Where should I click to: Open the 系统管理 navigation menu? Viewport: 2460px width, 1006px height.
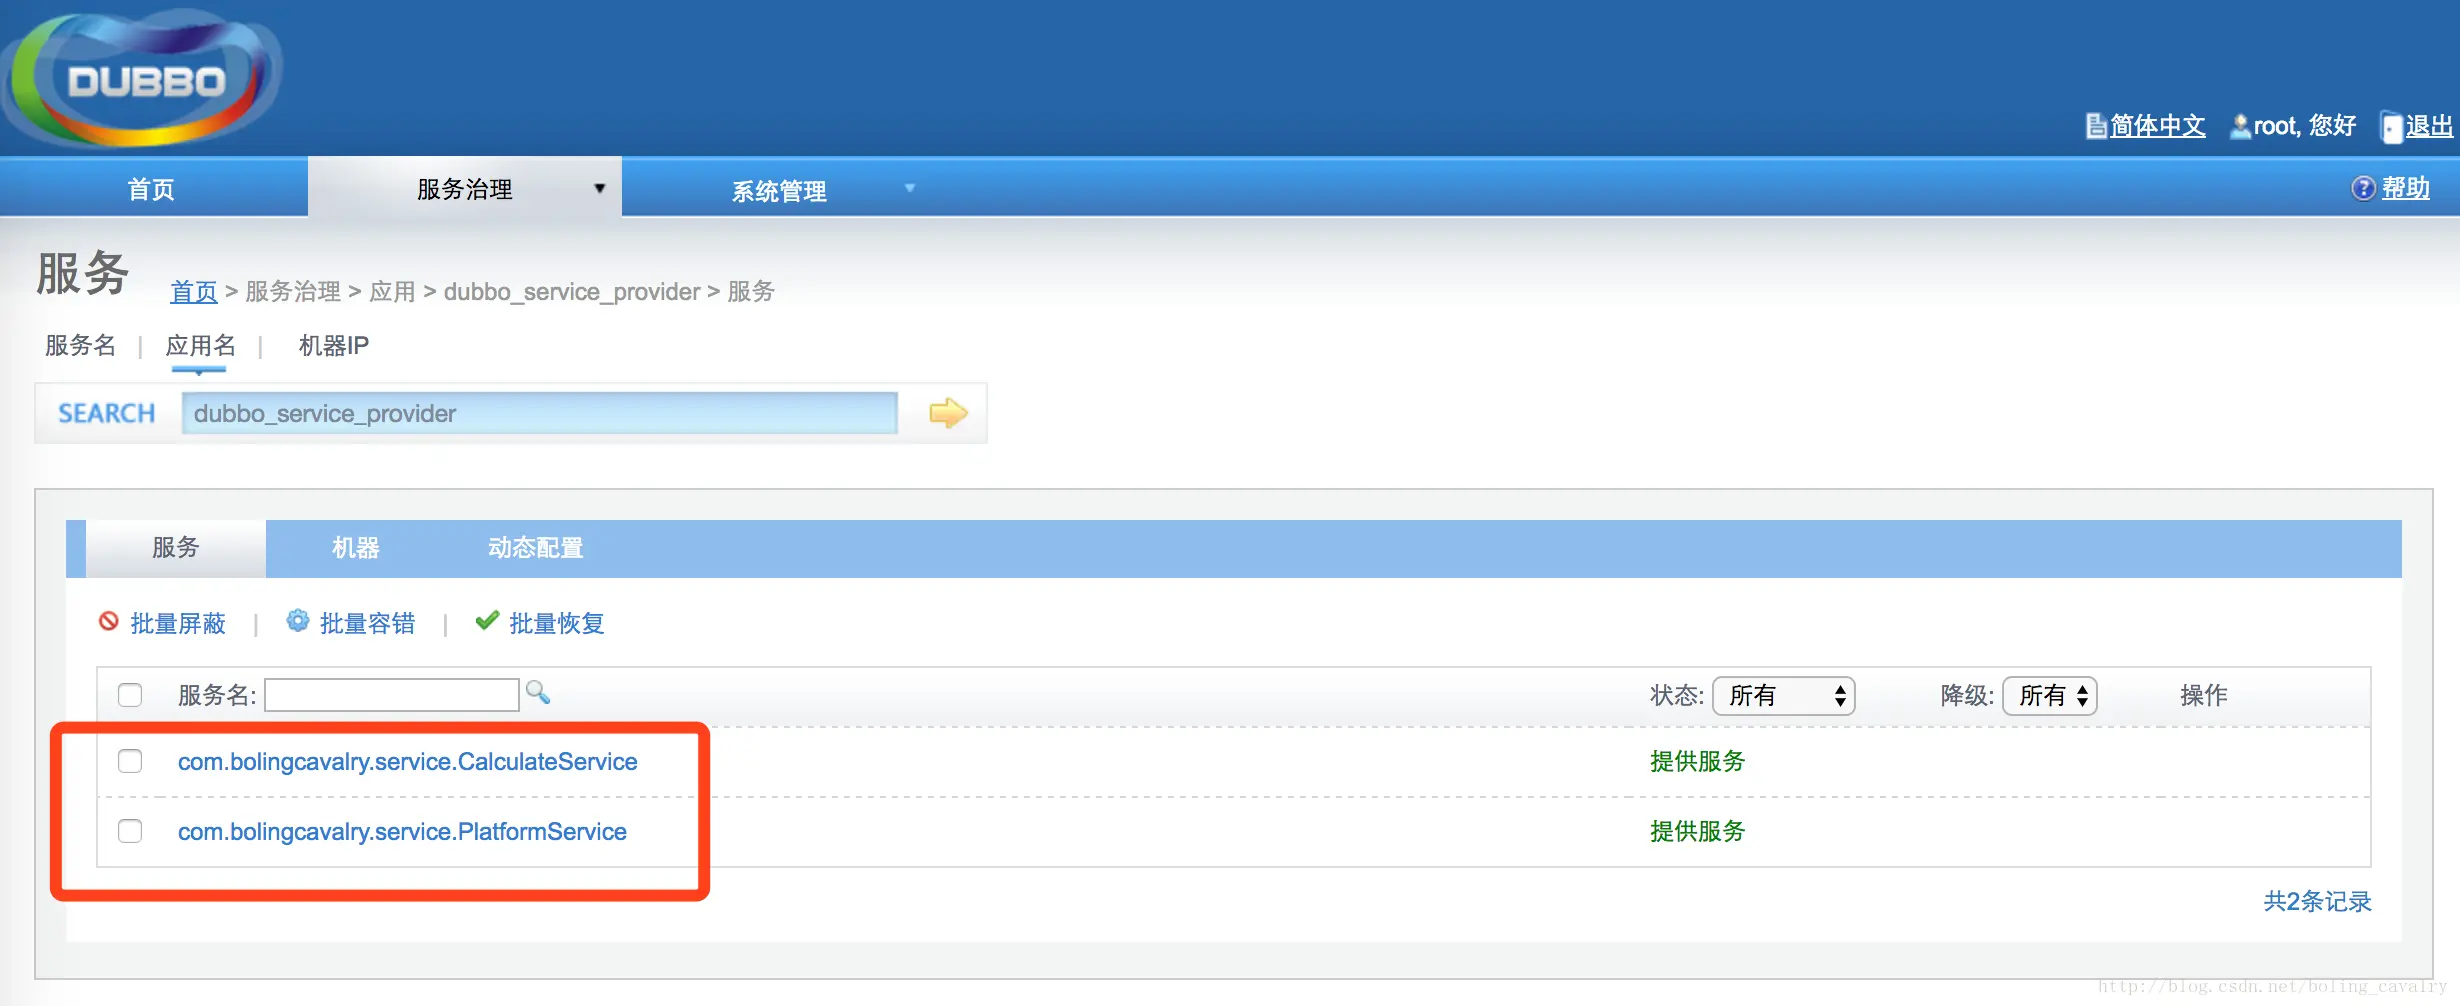[779, 190]
